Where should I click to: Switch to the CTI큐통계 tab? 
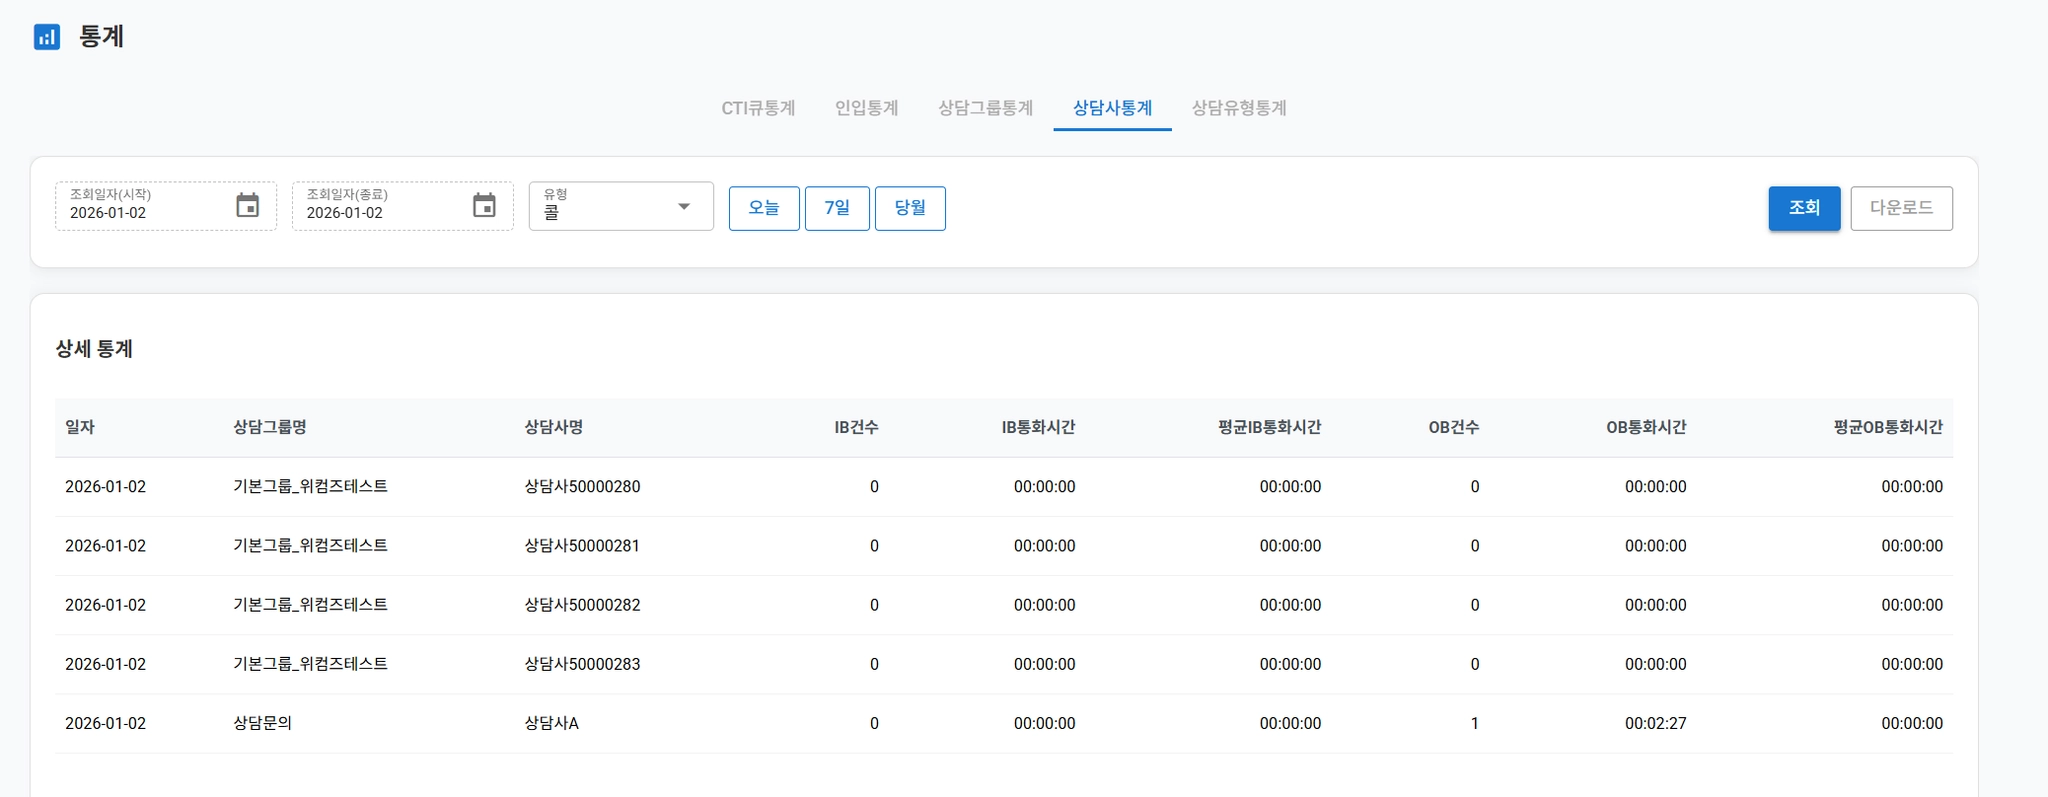[x=758, y=108]
